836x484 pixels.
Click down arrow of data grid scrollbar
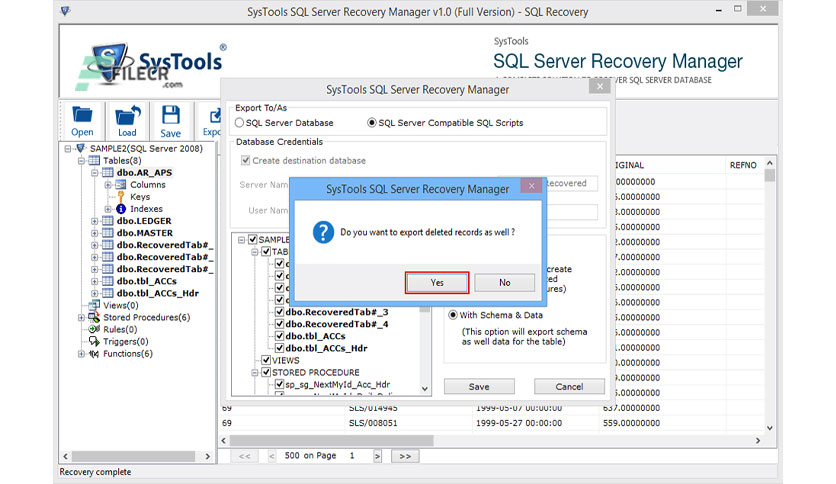pos(769,428)
